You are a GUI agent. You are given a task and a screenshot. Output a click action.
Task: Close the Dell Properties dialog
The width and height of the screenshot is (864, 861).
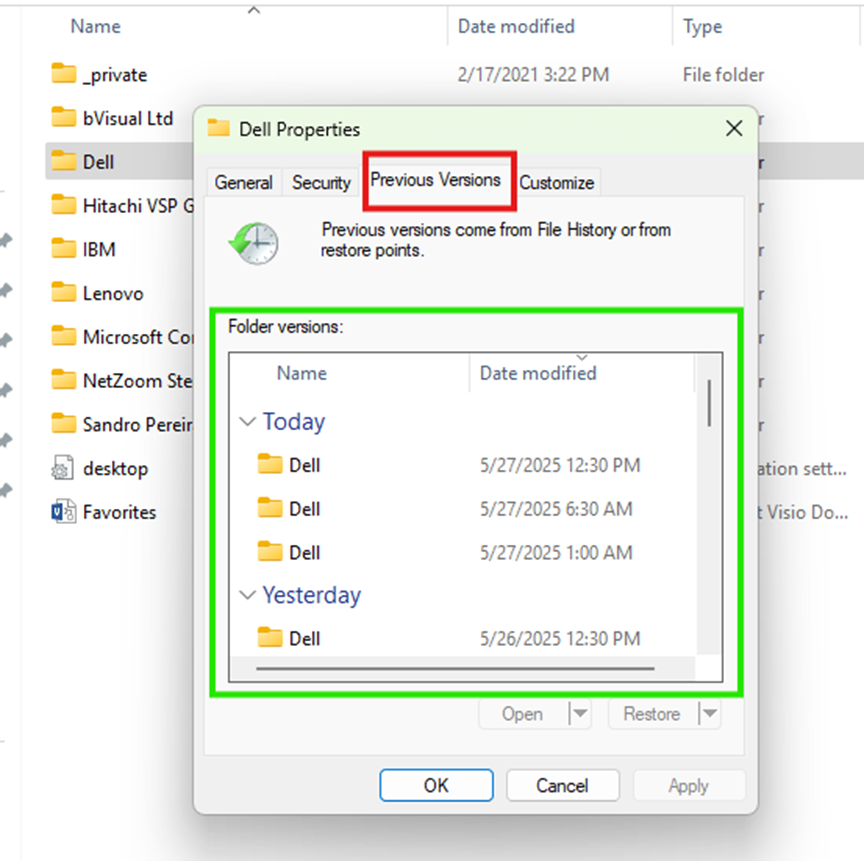[734, 128]
